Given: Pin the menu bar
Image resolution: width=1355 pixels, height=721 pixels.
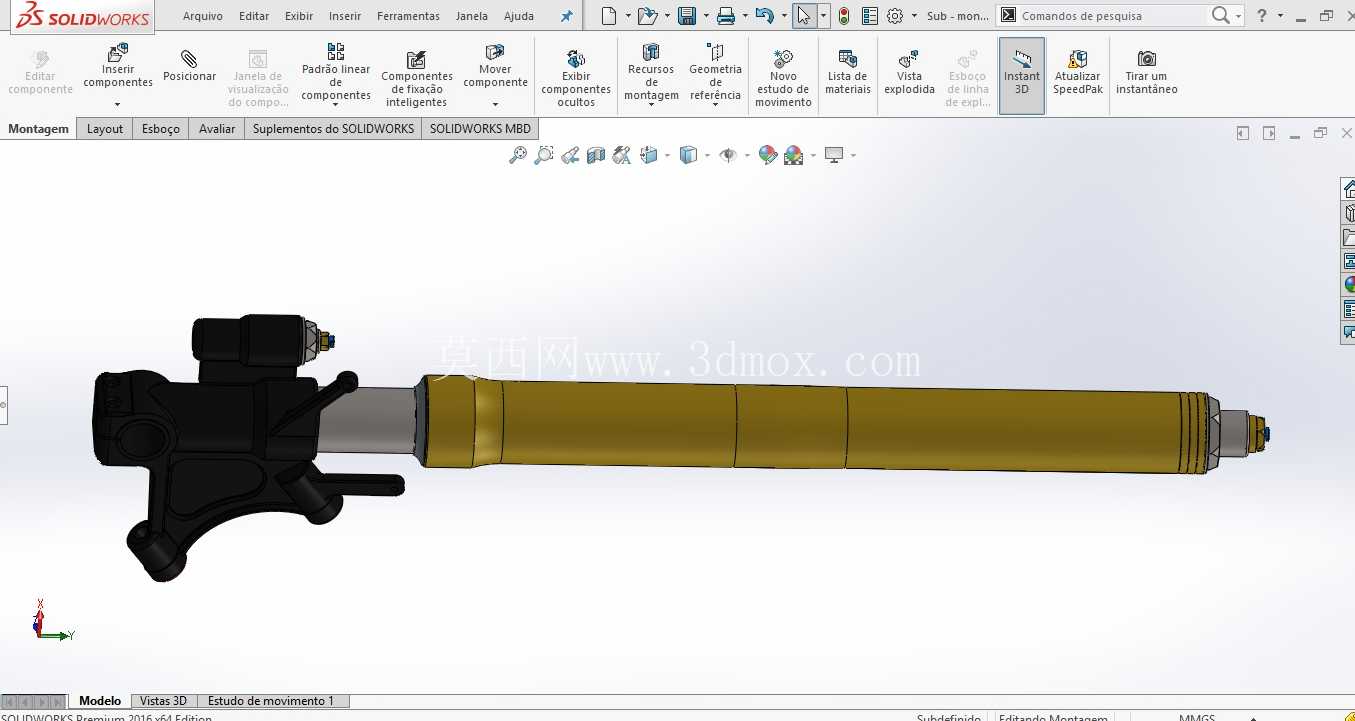Looking at the screenshot, I should 566,16.
